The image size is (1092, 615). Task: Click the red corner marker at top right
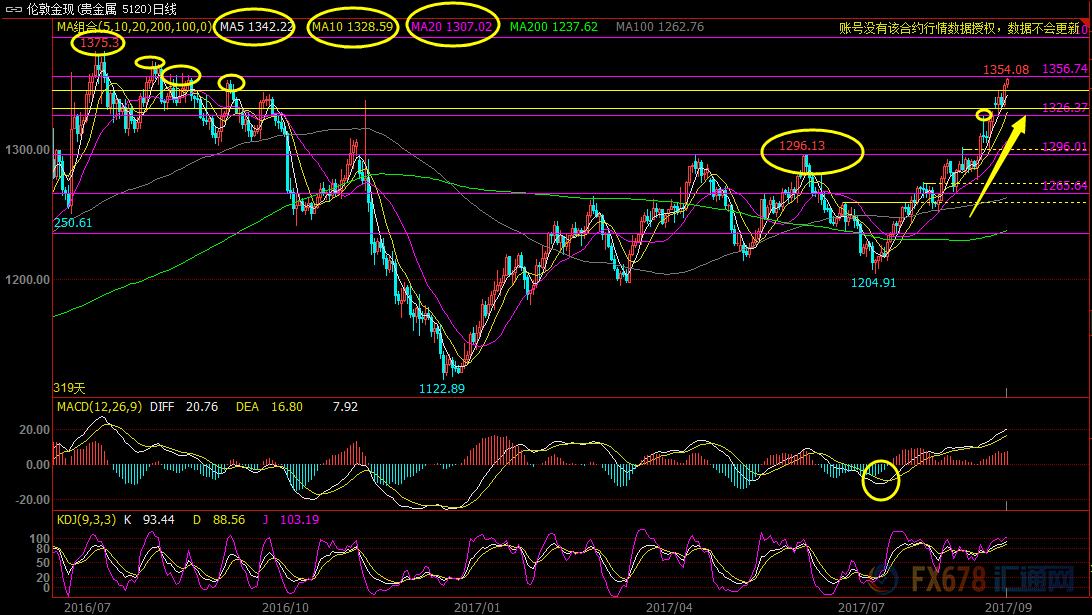1085,30
